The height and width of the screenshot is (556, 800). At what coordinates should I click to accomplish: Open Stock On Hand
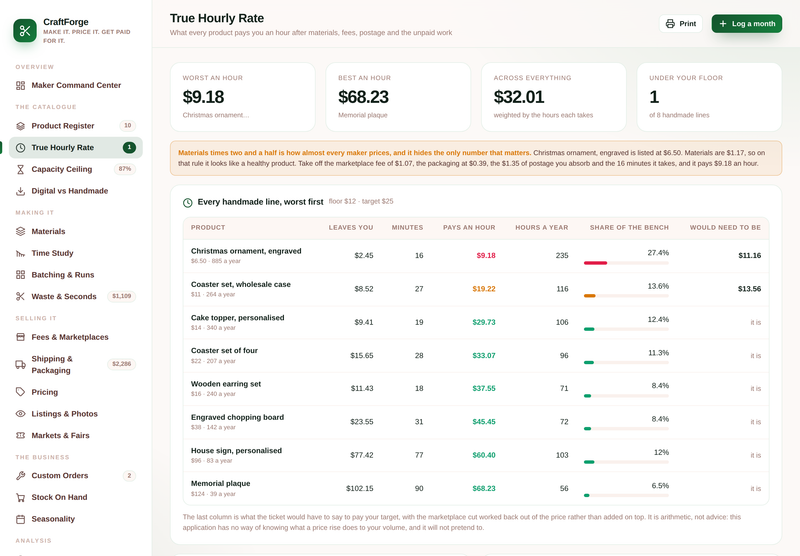(76, 497)
